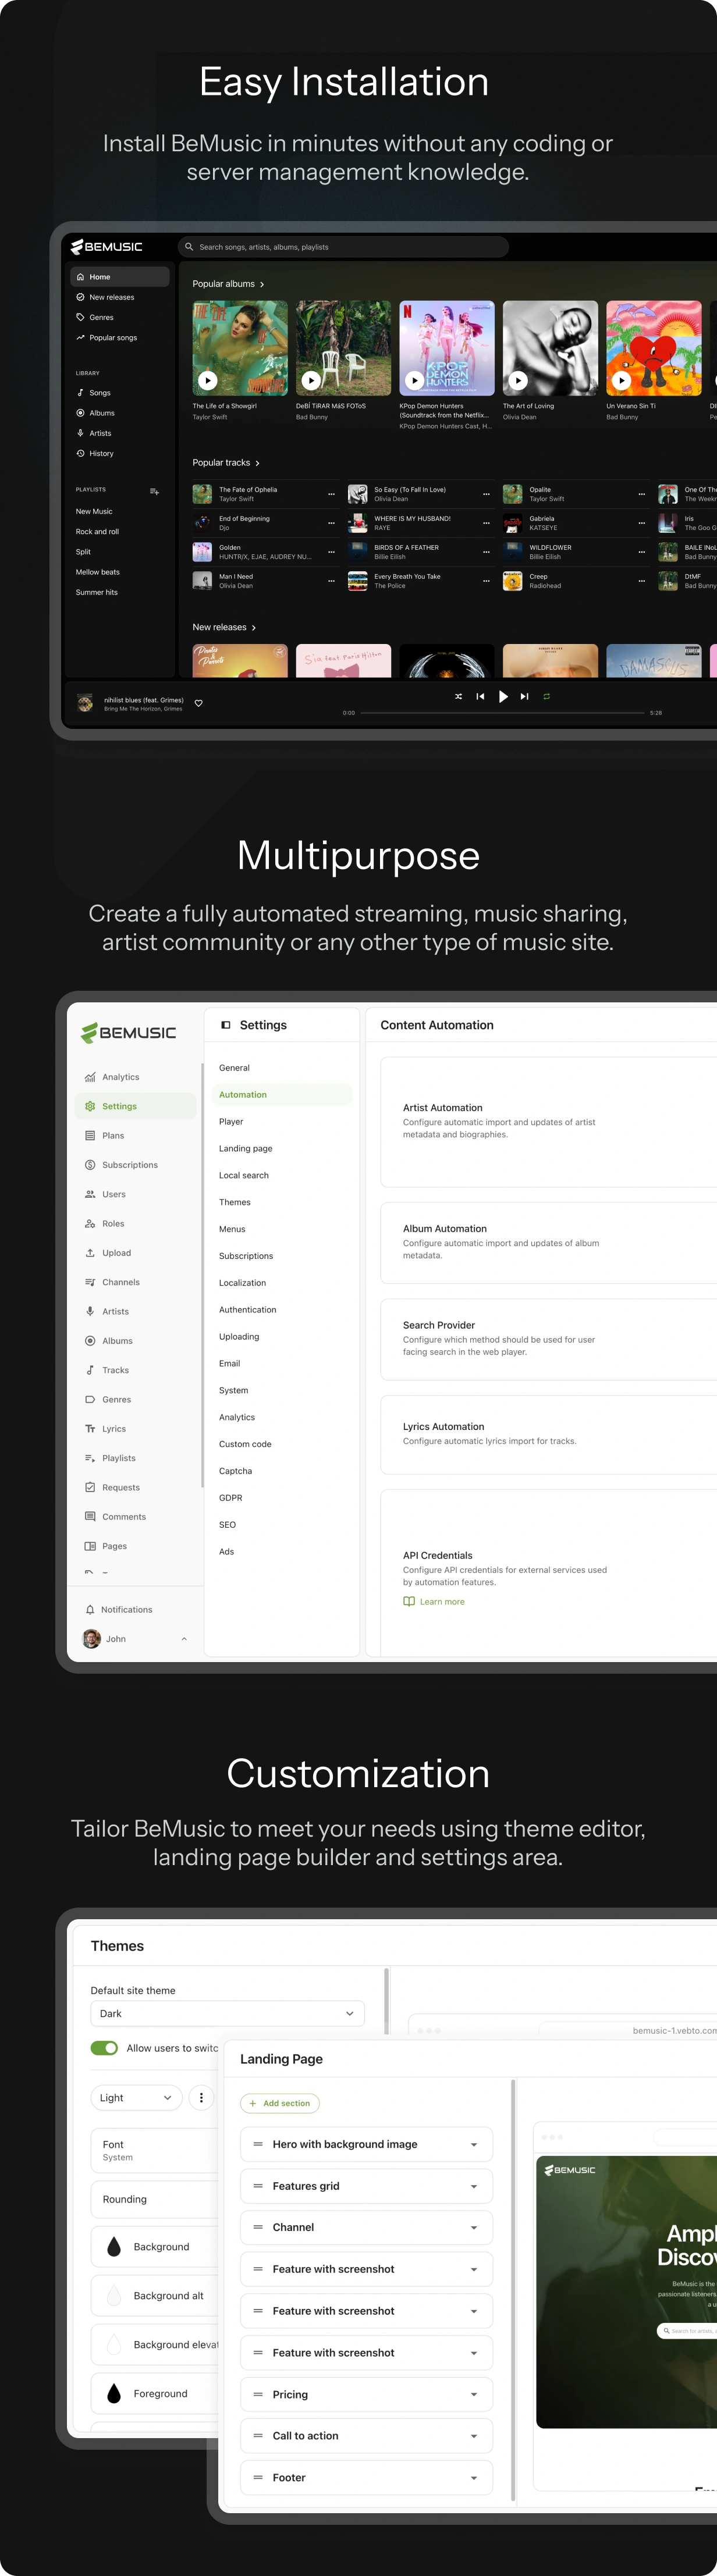Open the Light theme selector dropdown
The image size is (717, 2576).
click(136, 2098)
